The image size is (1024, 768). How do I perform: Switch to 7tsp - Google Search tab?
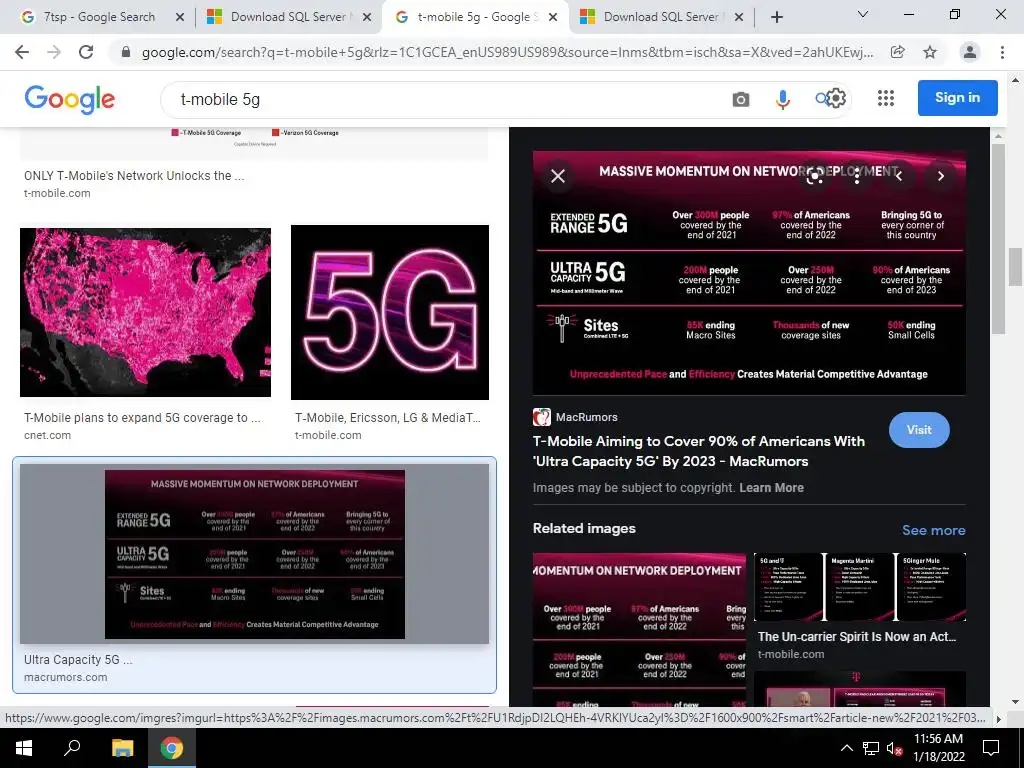tap(99, 17)
